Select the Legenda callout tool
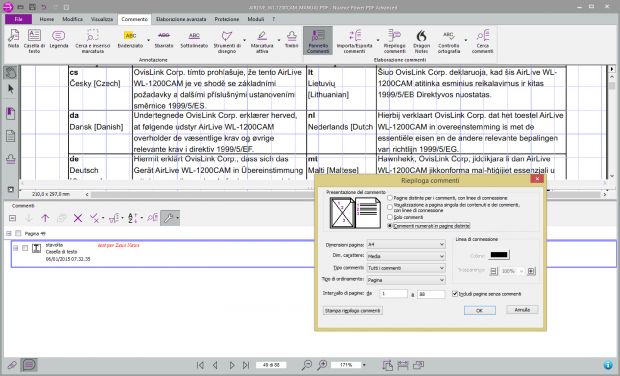This screenshot has width=620, height=376. 59,39
